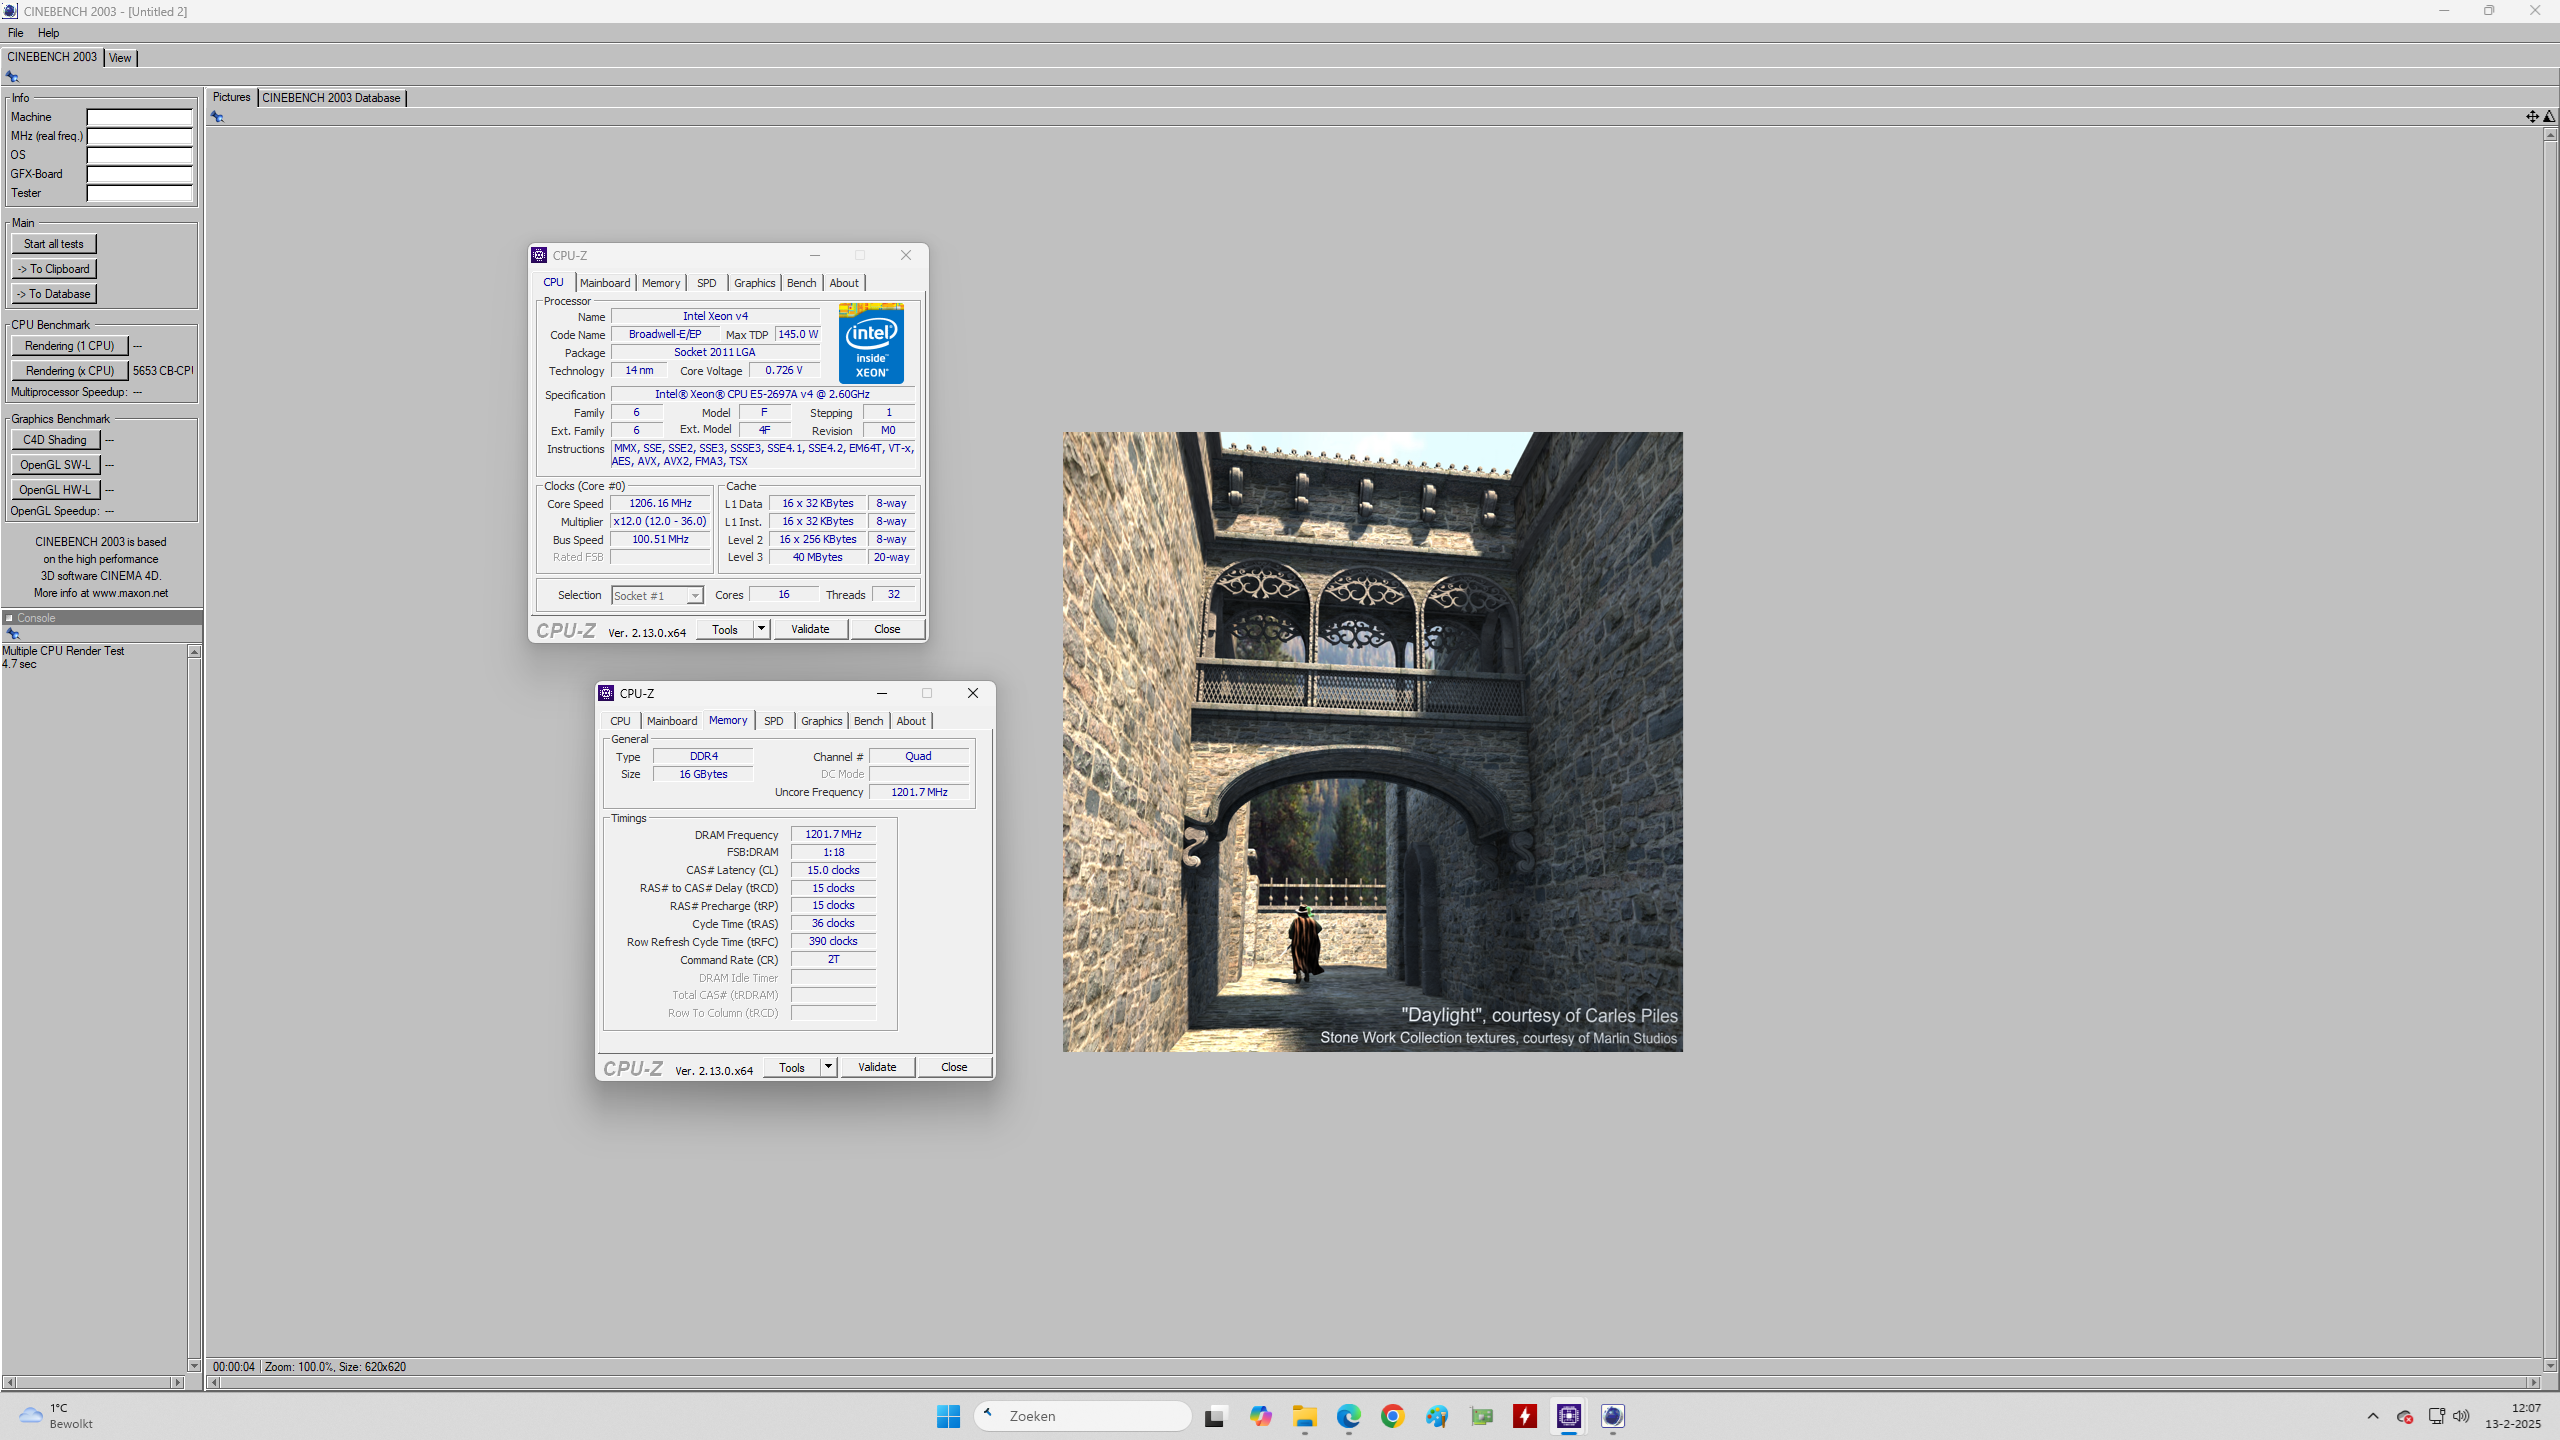Screen dimensions: 2560x1440
Task: Launch Copilot from the taskbar
Action: pos(1260,1416)
